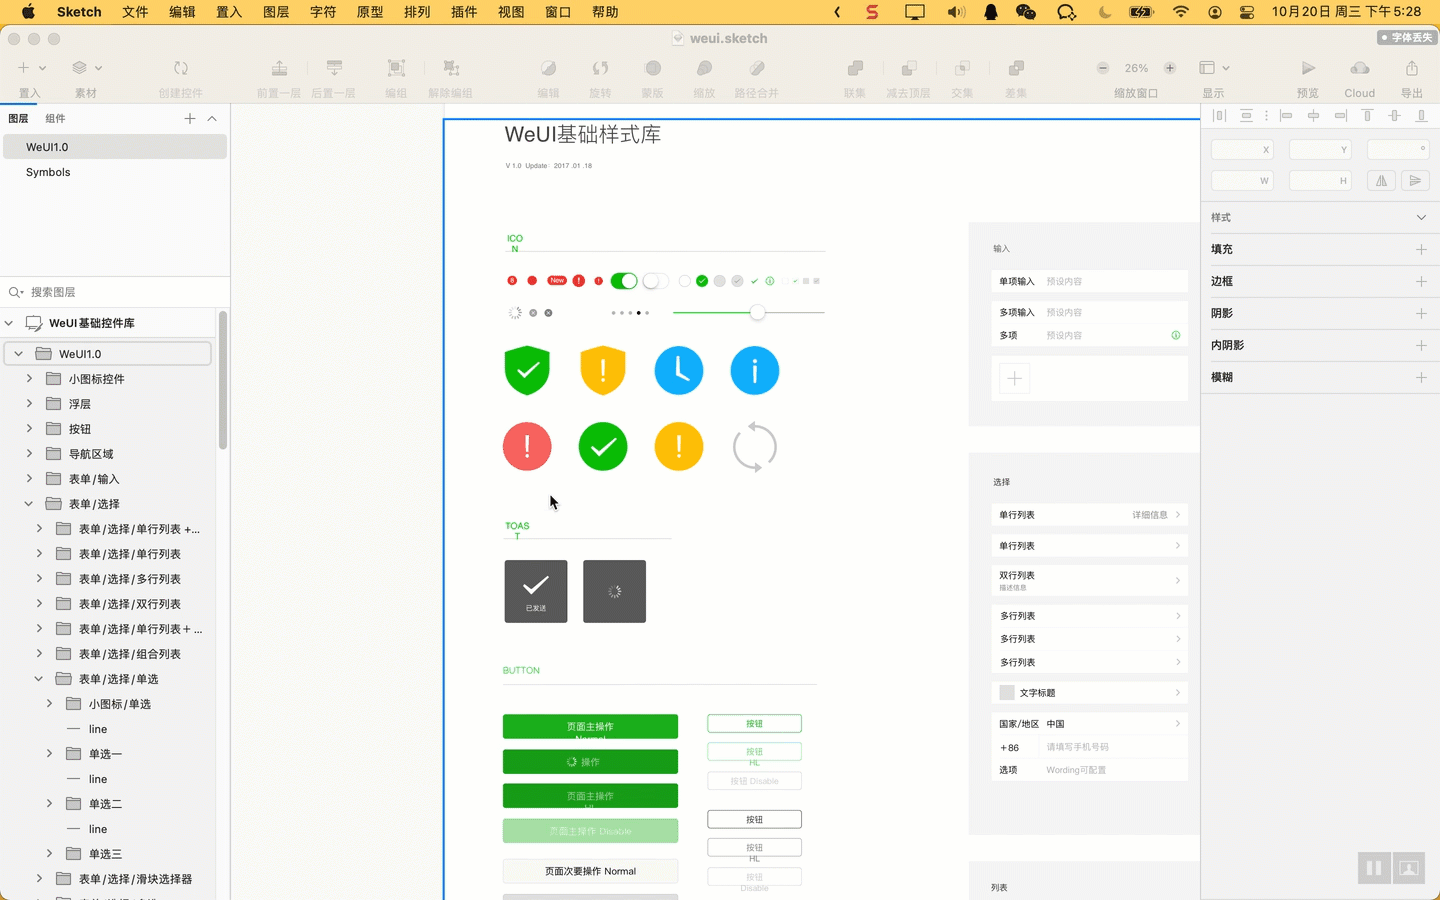Viewport: 1440px width, 900px height.
Task: Open the Cloud upload icon
Action: (1360, 68)
